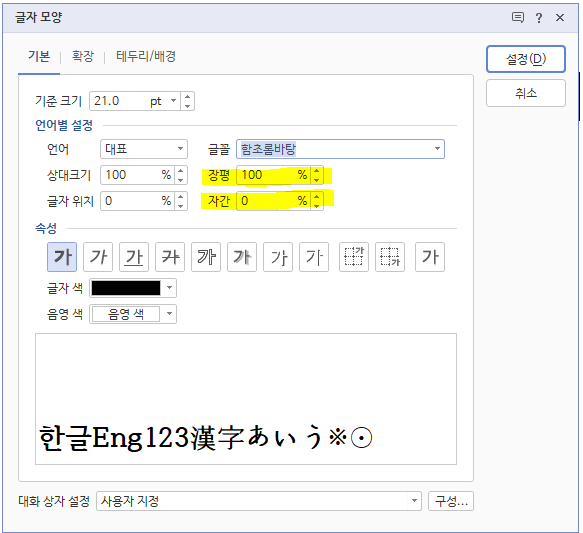Click the 취소 button

526,93
